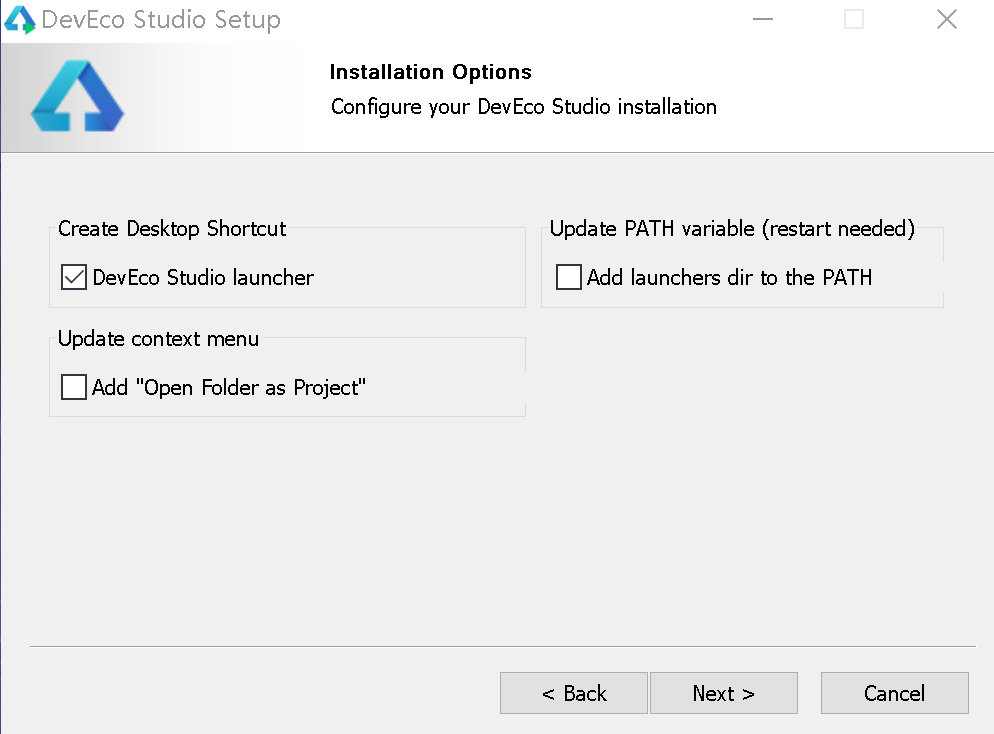Click the Configure your DevEco Studio installation subtitle
This screenshot has width=994, height=734.
point(522,107)
